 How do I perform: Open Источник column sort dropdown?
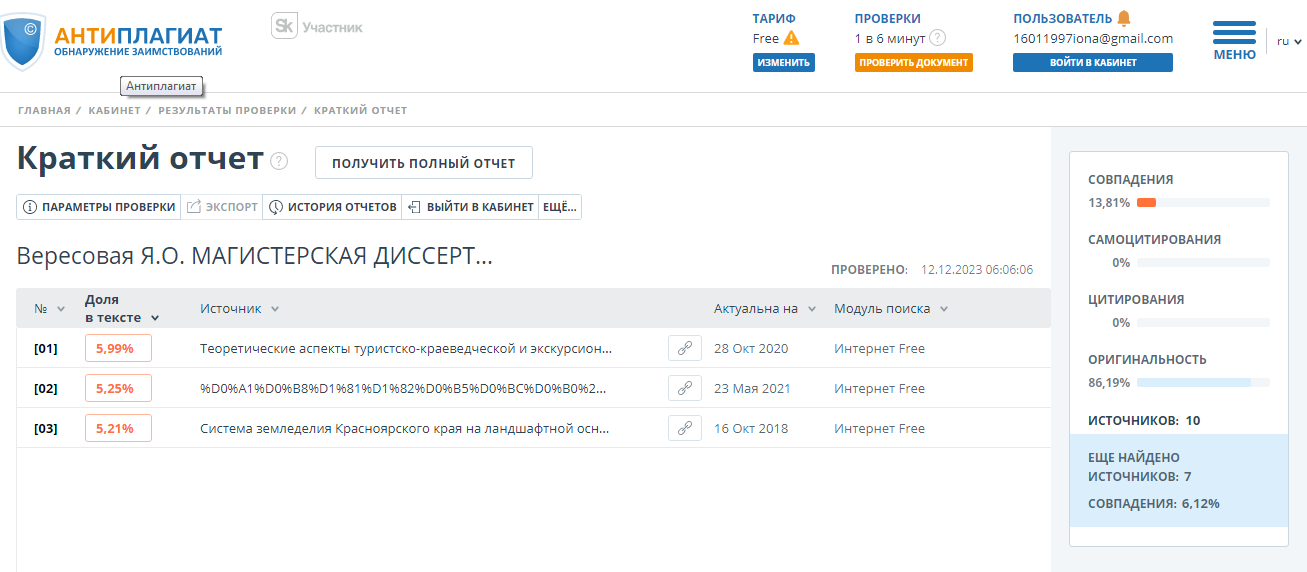click(274, 309)
